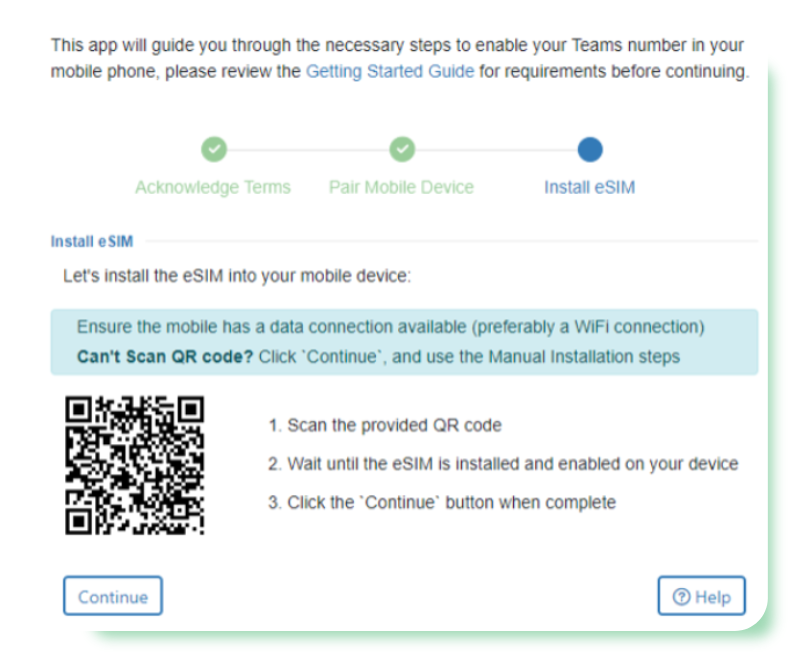Screen dimensions: 791x652
Task: Click the eSIM QR code image
Action: [x=135, y=465]
